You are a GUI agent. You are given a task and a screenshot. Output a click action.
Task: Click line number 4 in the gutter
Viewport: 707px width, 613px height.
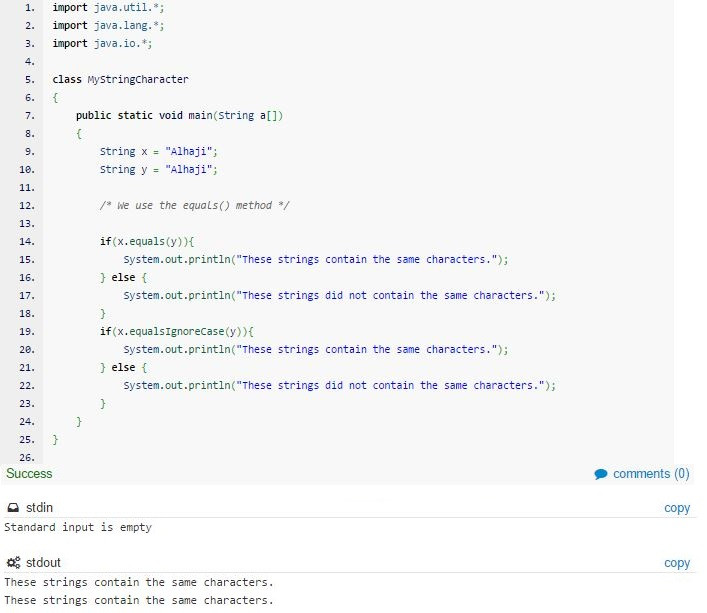click(x=30, y=62)
